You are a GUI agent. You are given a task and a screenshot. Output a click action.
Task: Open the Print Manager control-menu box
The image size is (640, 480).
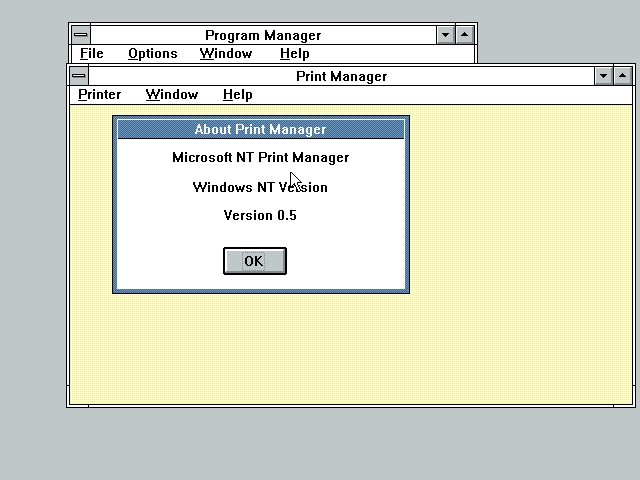pyautogui.click(x=79, y=76)
